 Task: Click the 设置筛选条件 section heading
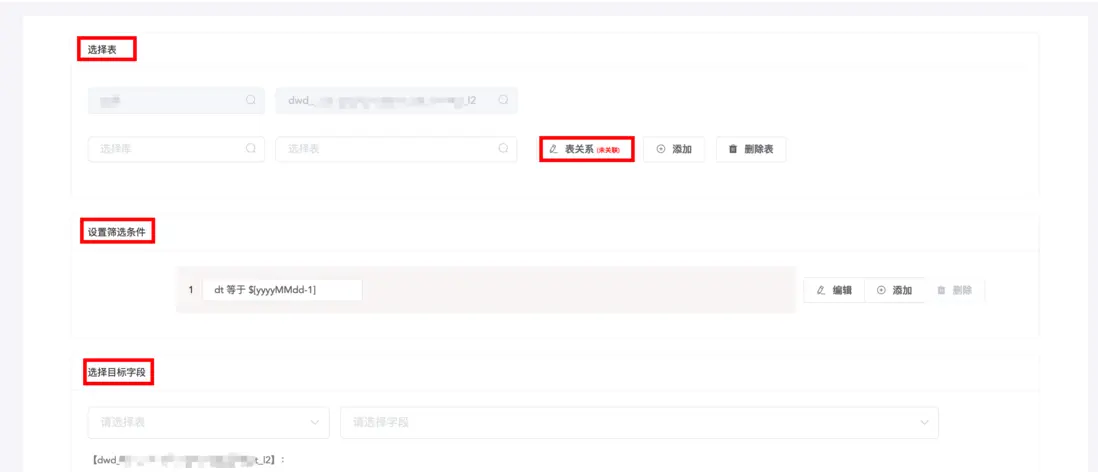116,232
